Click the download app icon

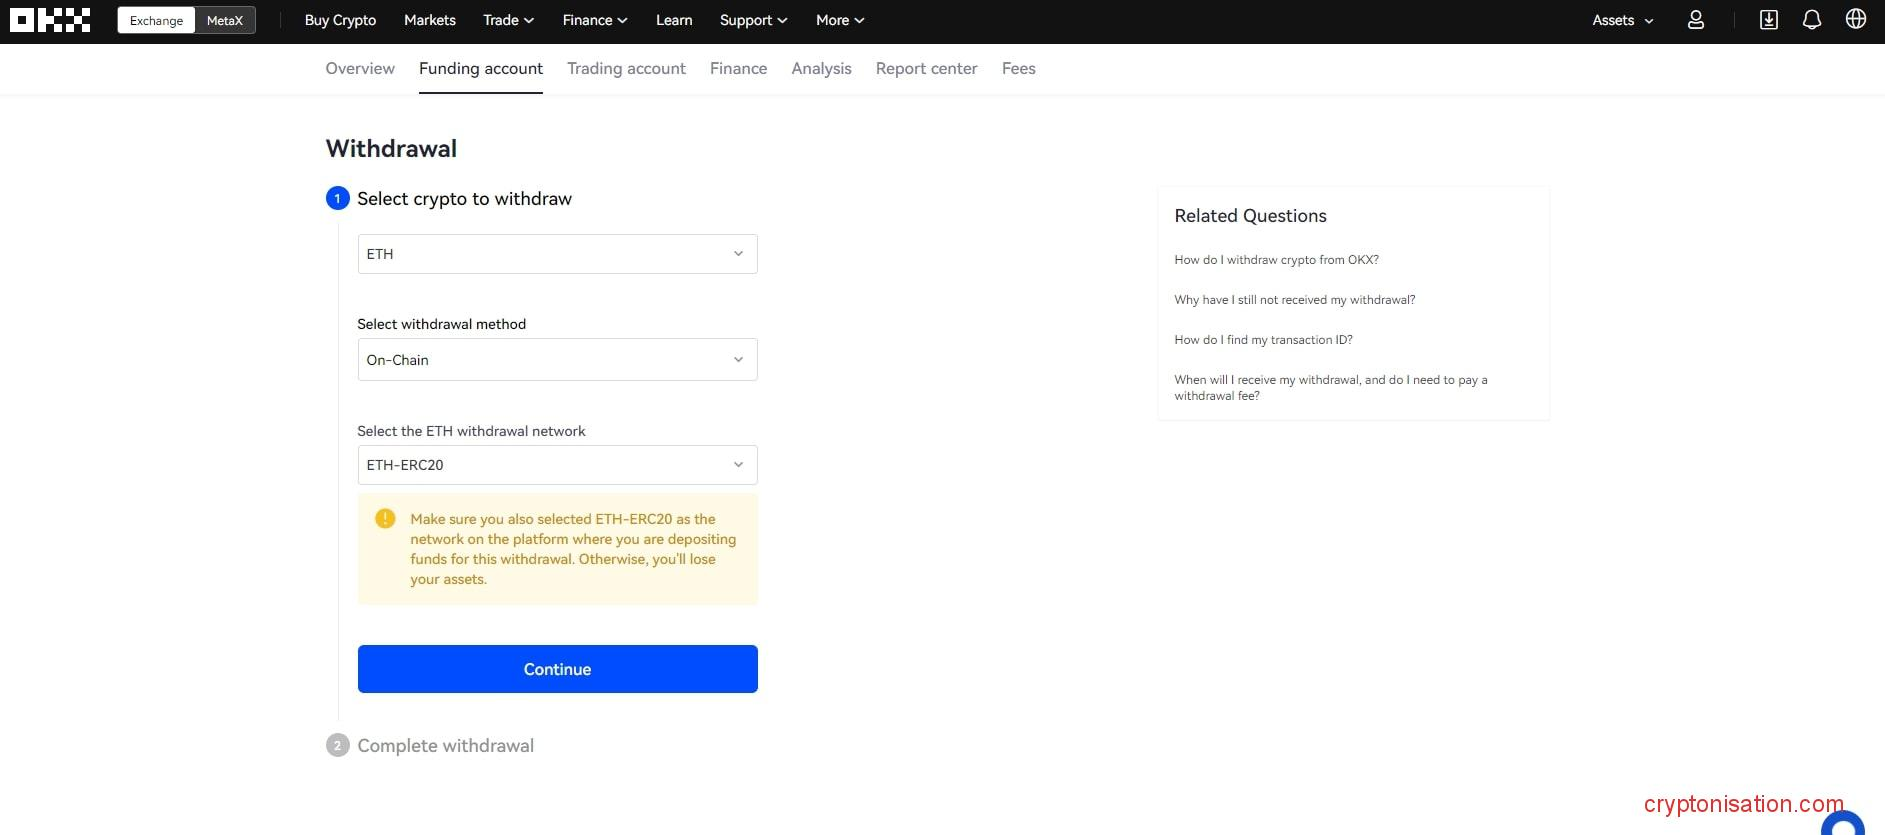click(x=1768, y=20)
